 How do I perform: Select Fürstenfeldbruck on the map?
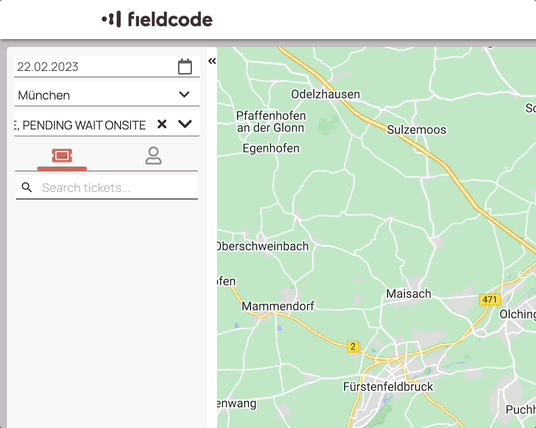[x=388, y=387]
